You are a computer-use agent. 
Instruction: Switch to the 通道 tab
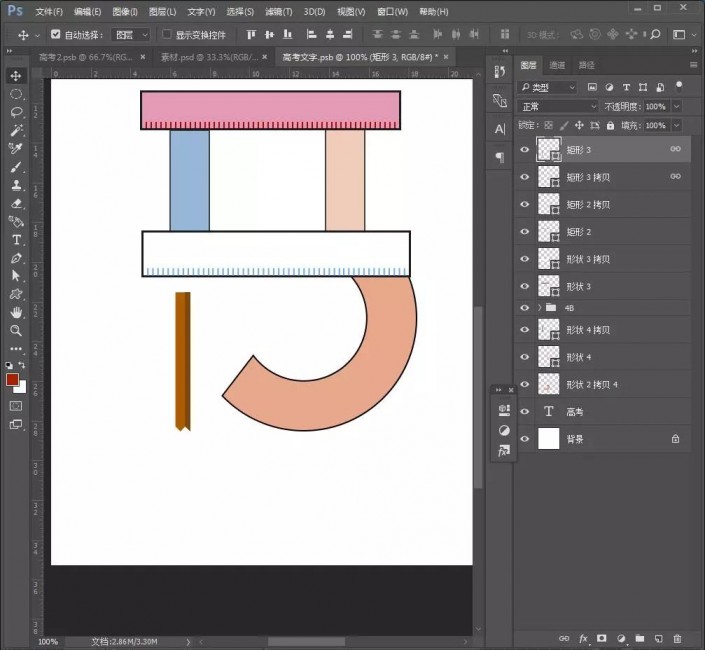[x=557, y=65]
